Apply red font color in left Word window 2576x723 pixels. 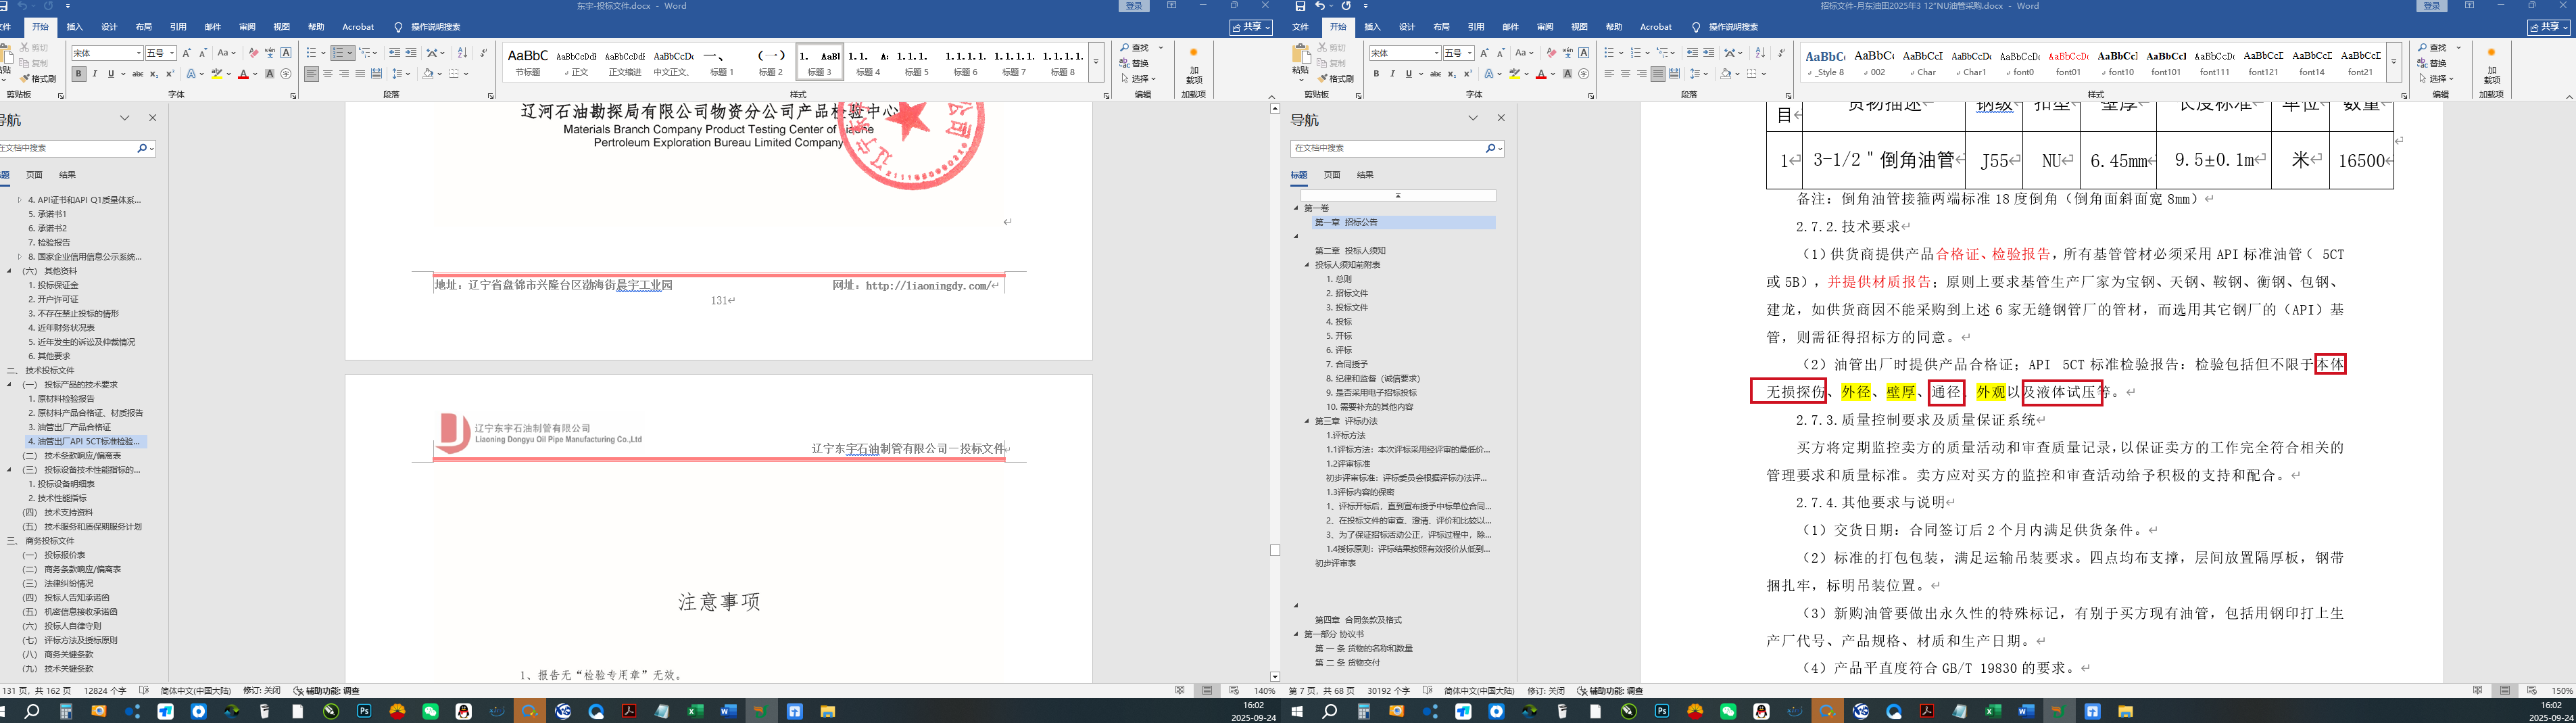(242, 74)
